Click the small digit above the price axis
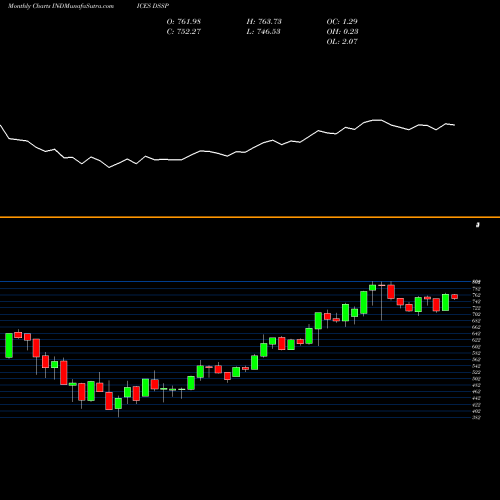 [x=478, y=225]
